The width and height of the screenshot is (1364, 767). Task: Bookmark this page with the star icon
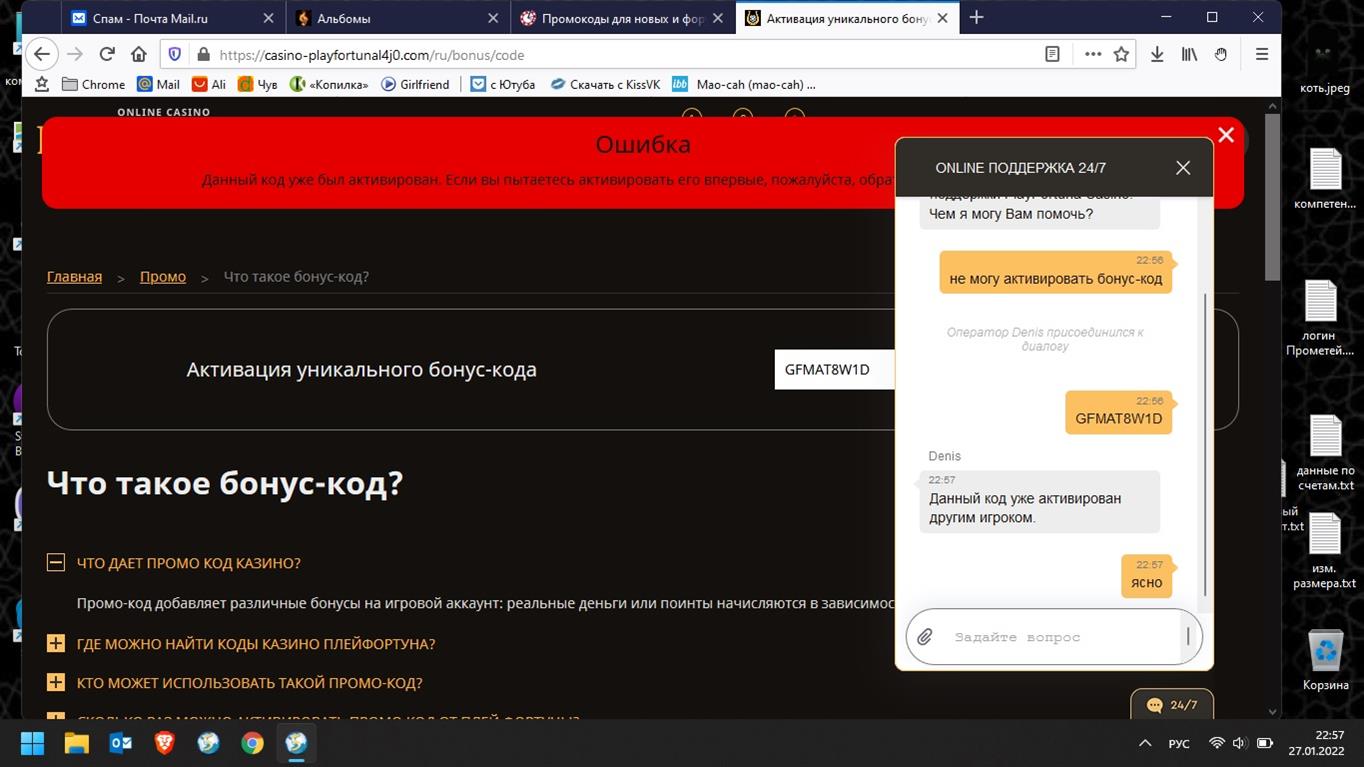(x=1121, y=55)
